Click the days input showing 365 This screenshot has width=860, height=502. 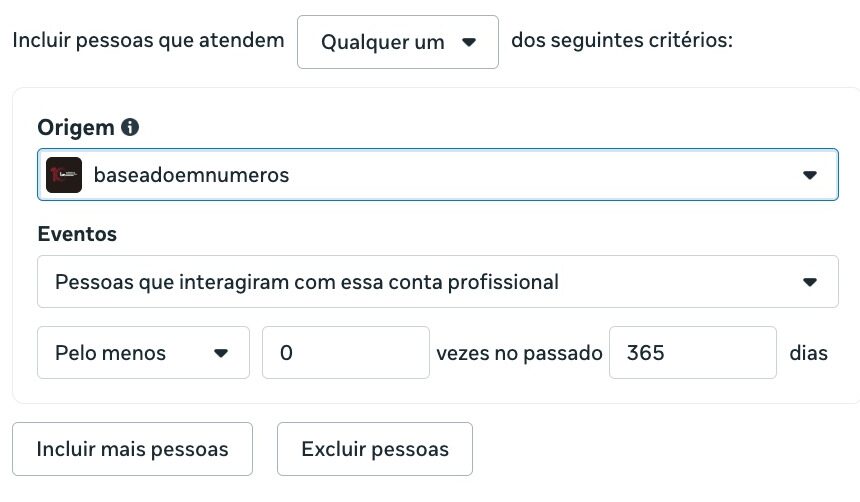692,353
